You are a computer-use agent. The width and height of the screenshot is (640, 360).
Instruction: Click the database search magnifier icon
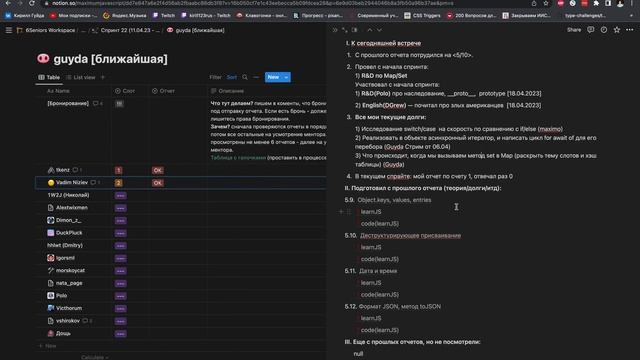point(245,77)
